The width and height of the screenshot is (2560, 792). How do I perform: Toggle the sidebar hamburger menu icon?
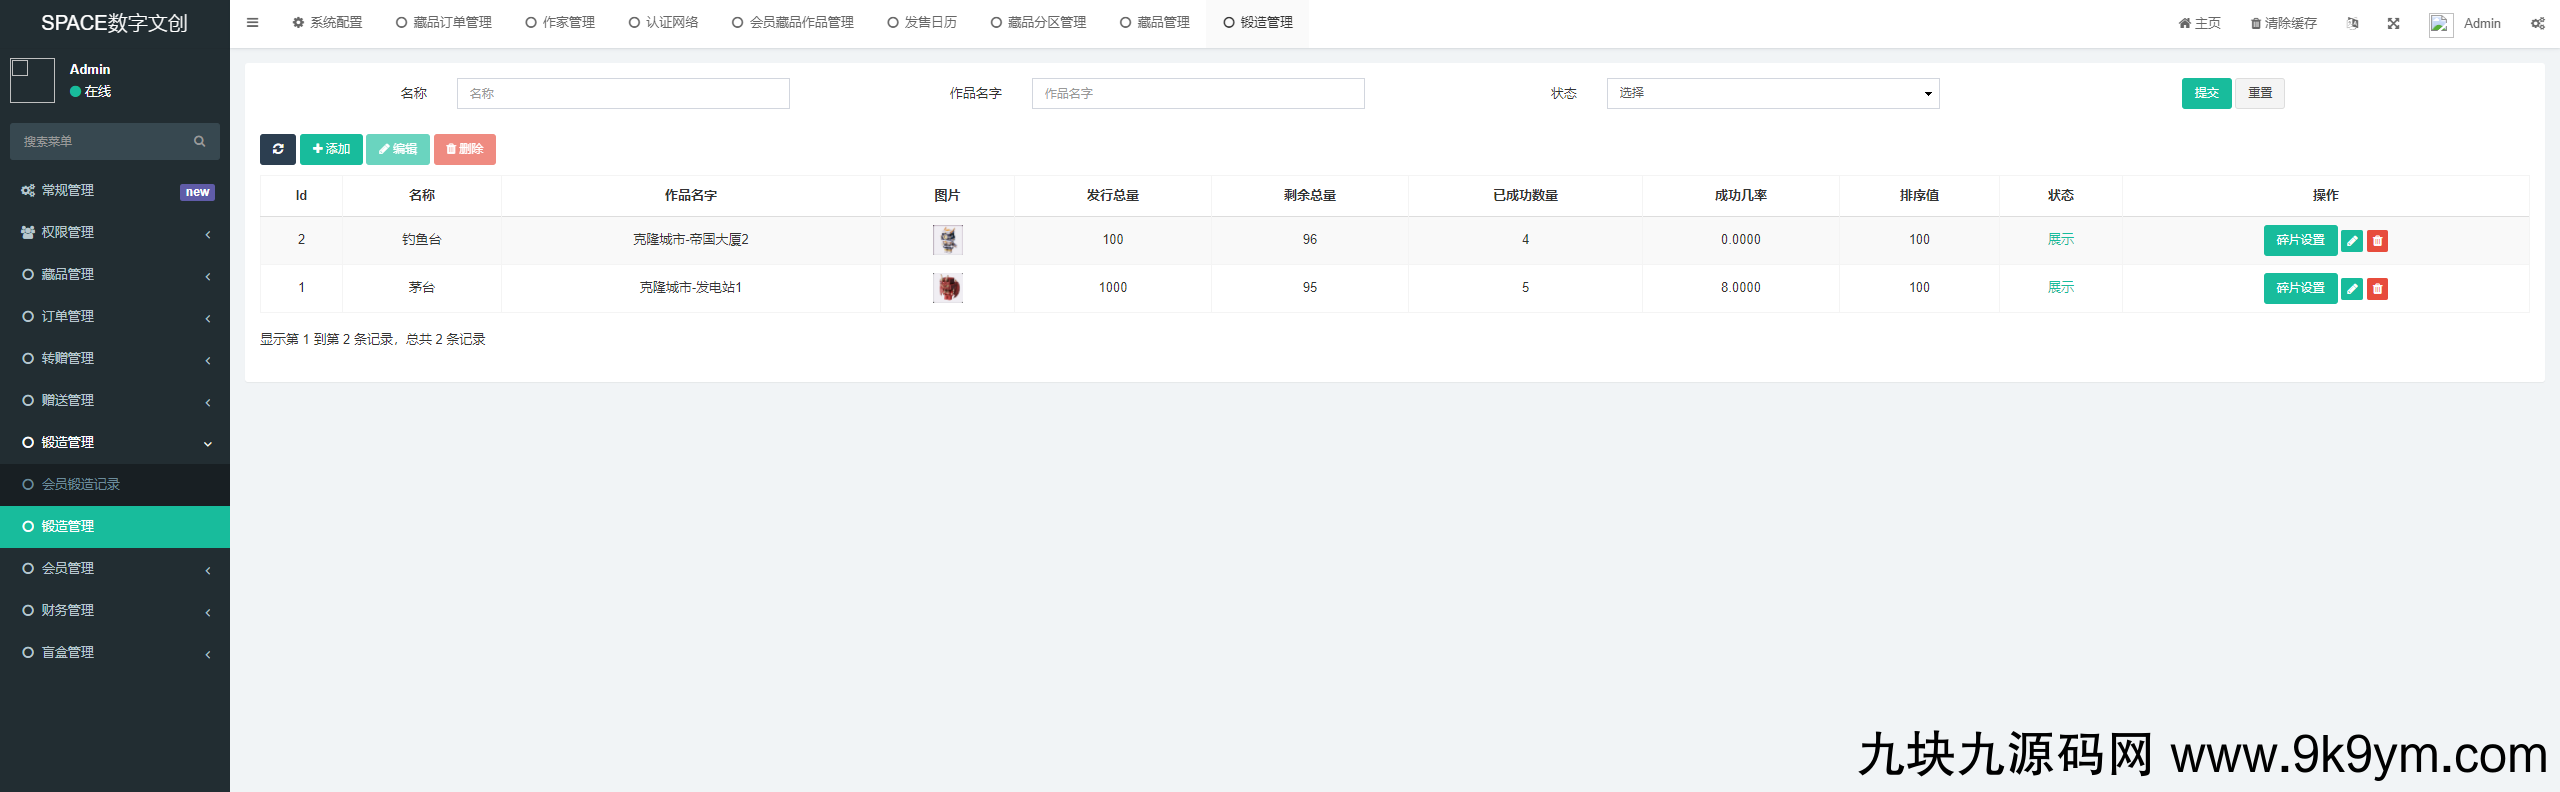252,23
